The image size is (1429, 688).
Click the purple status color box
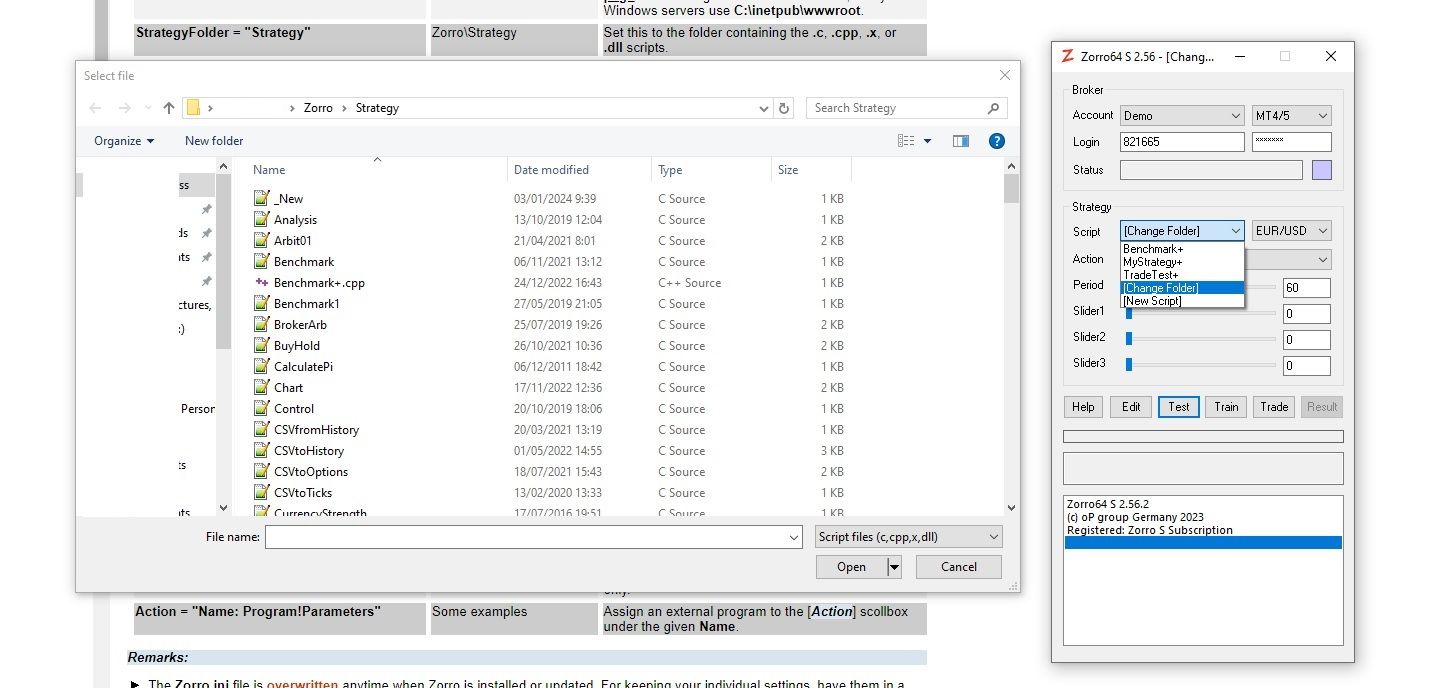coord(1321,170)
